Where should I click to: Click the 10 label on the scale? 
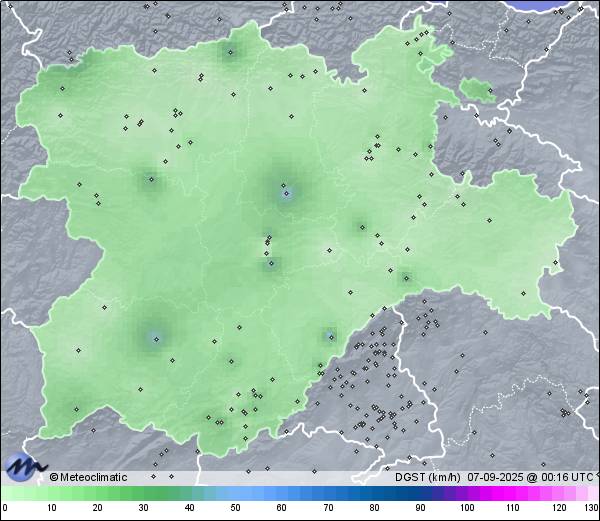pyautogui.click(x=52, y=508)
